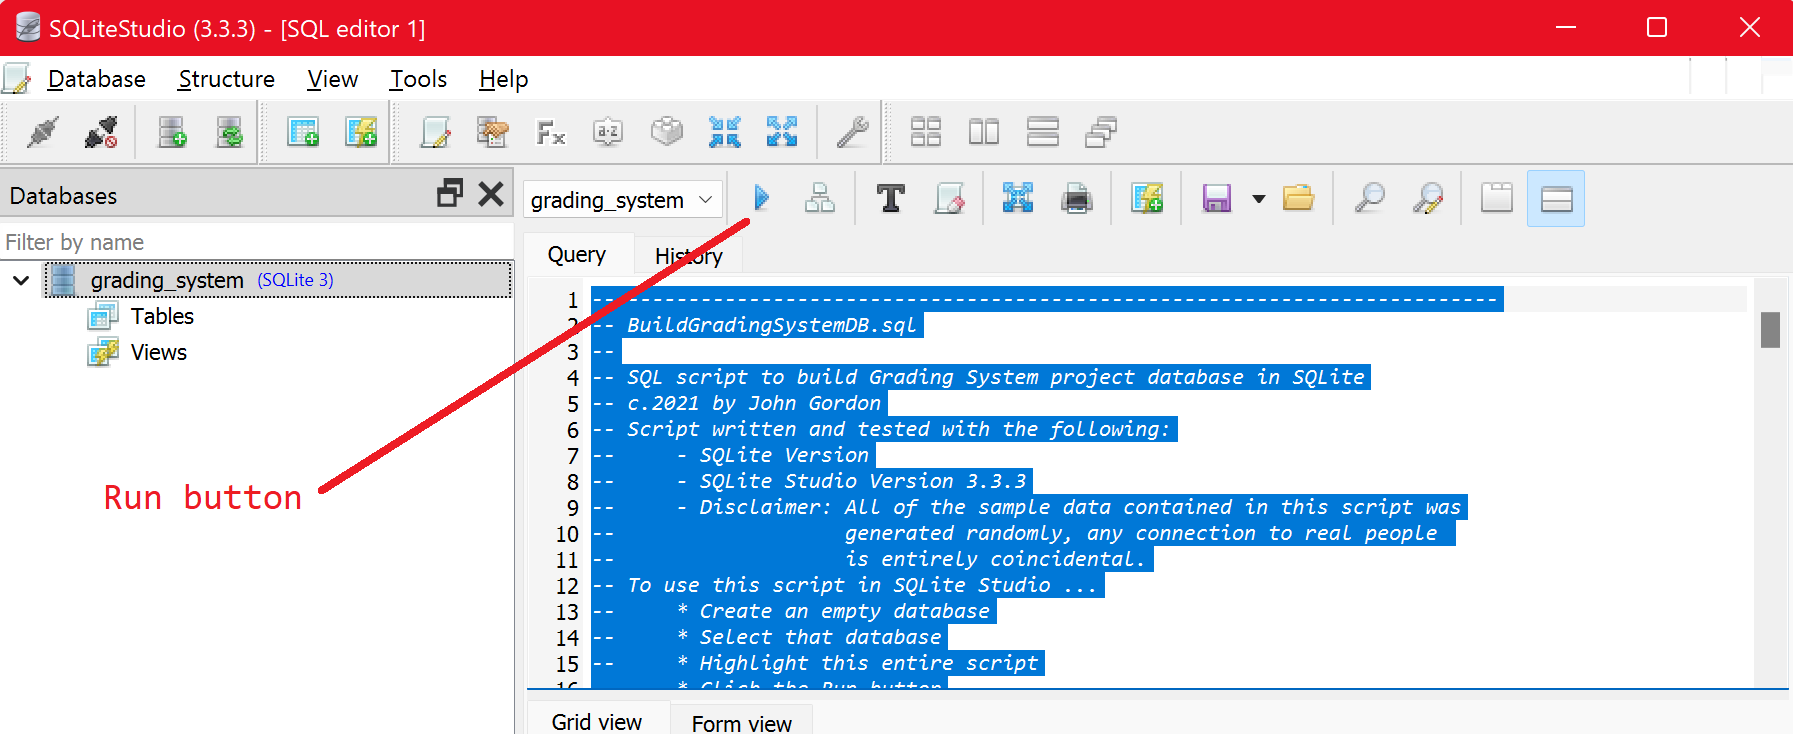
Task: Open the grading_system database dropdown
Action: (x=622, y=200)
